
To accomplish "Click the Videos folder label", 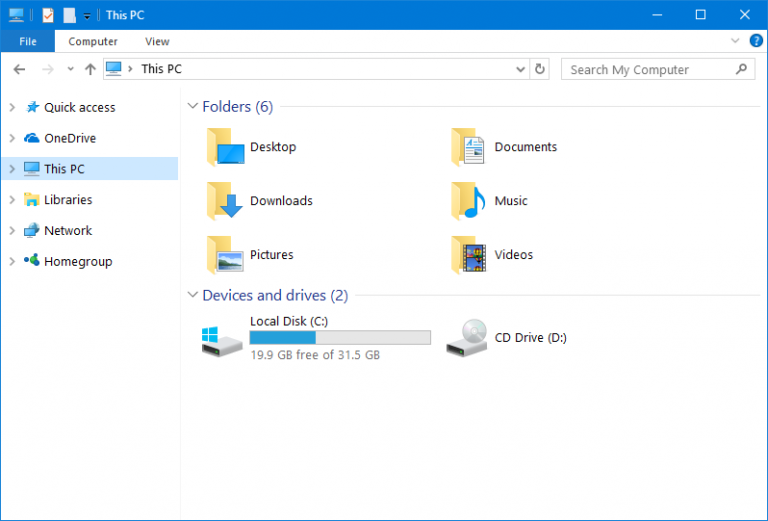I will 513,255.
